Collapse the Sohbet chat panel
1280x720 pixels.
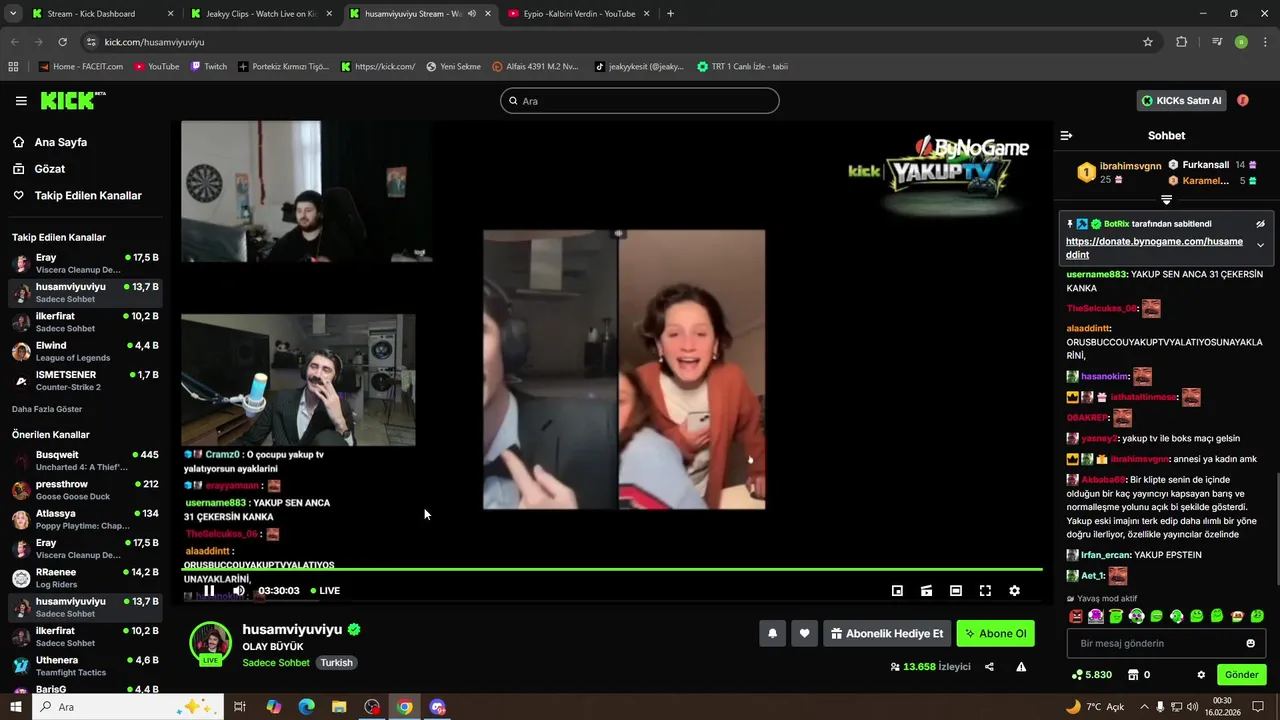click(1066, 135)
